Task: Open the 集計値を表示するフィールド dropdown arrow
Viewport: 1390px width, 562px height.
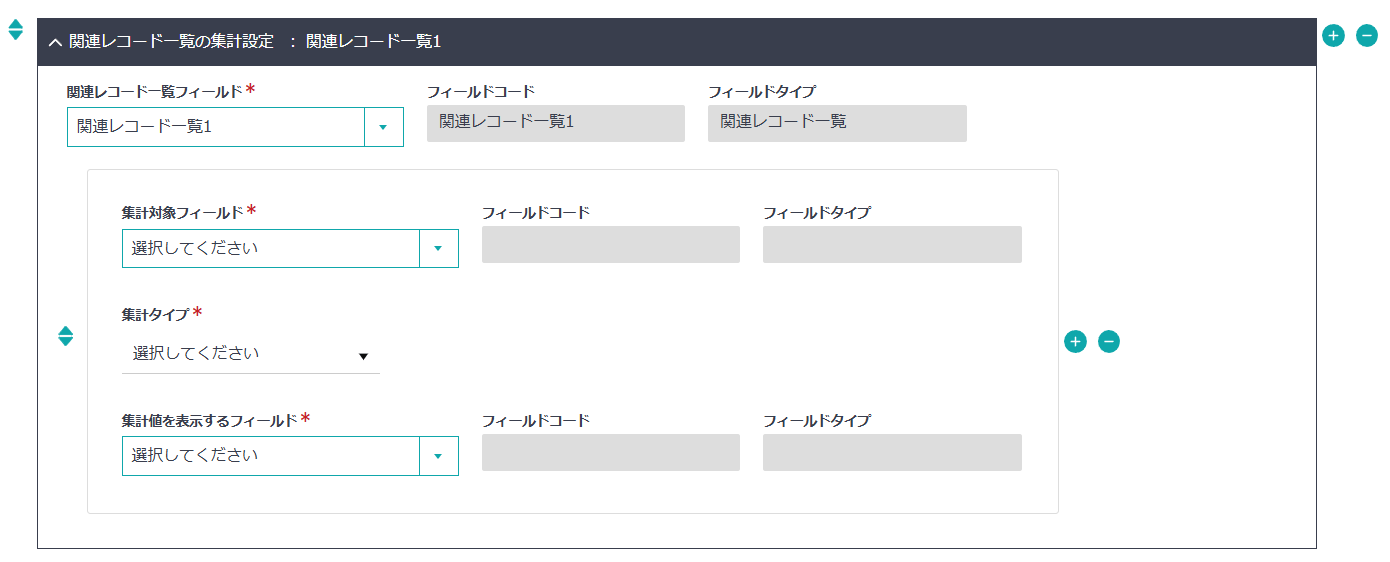Action: coord(438,456)
